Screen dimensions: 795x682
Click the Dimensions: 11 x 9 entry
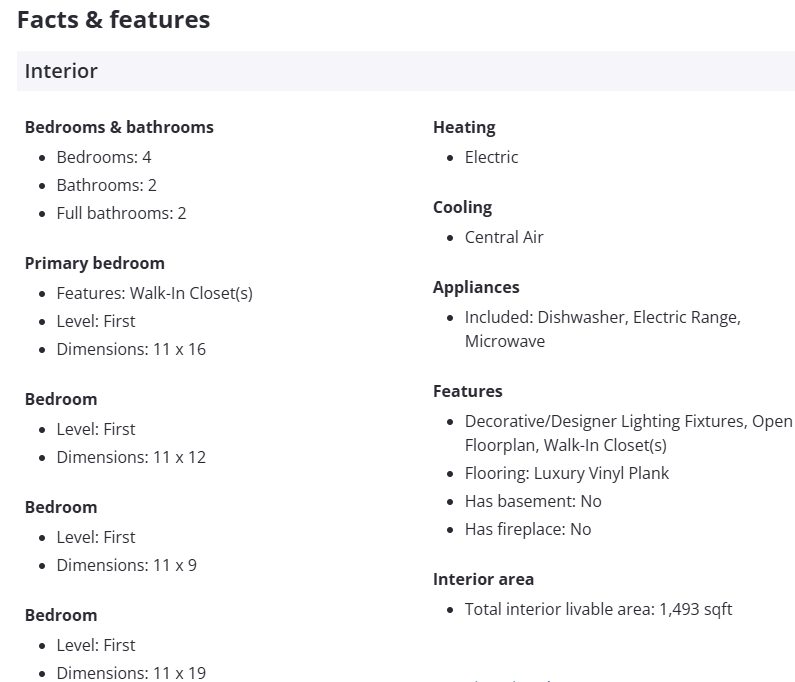[126, 565]
